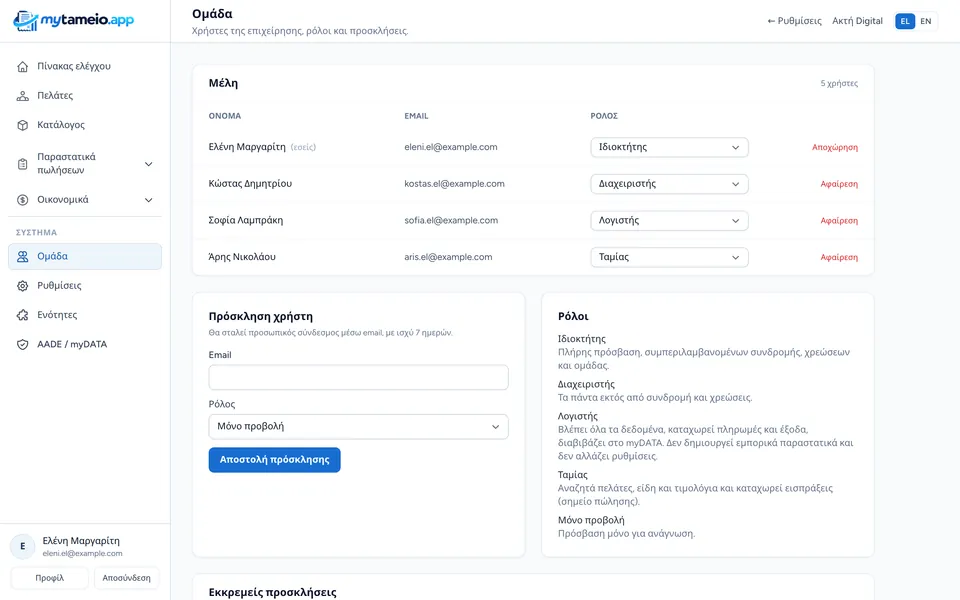The image size is (960, 600).
Task: Open the AADE / myDATA shield icon
Action: [23, 344]
